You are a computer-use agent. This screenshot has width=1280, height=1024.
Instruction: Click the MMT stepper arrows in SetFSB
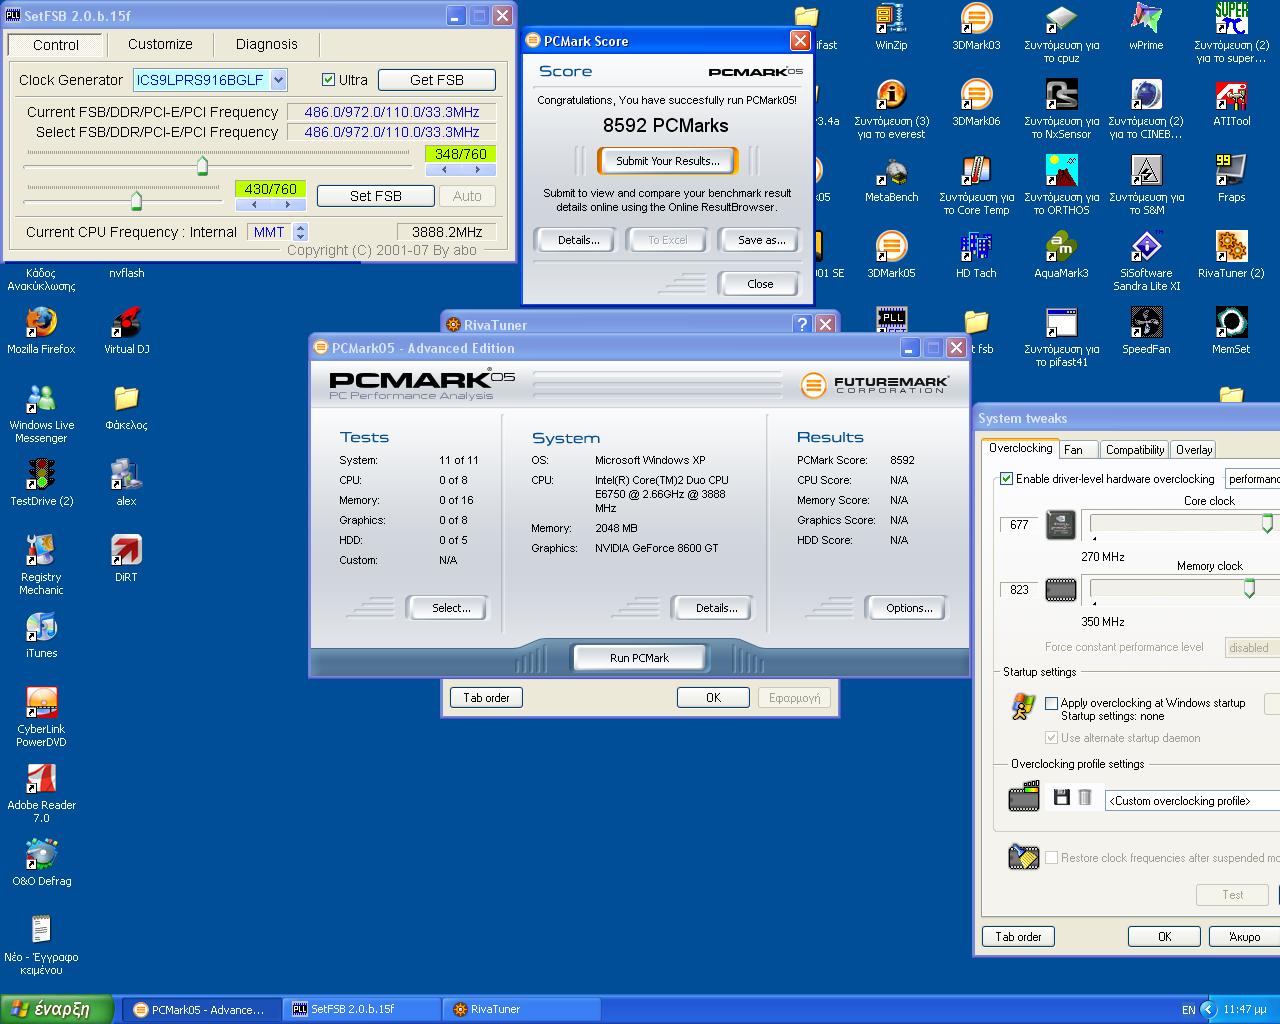pyautogui.click(x=300, y=232)
